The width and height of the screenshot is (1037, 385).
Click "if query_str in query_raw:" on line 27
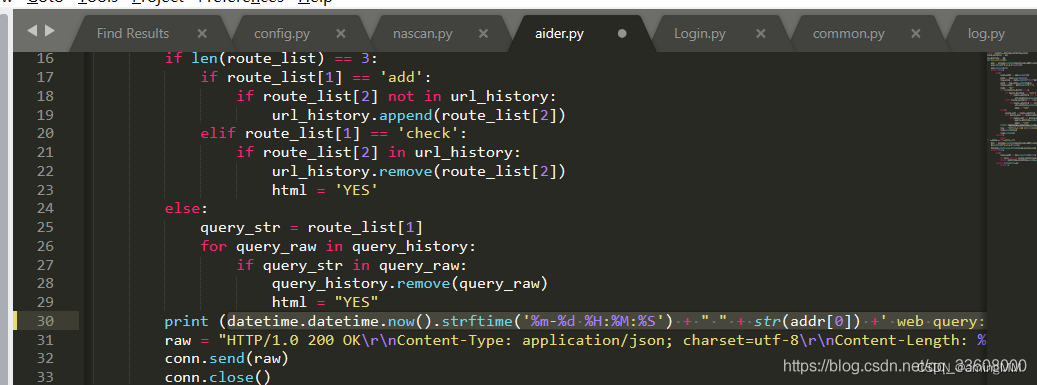click(x=352, y=265)
